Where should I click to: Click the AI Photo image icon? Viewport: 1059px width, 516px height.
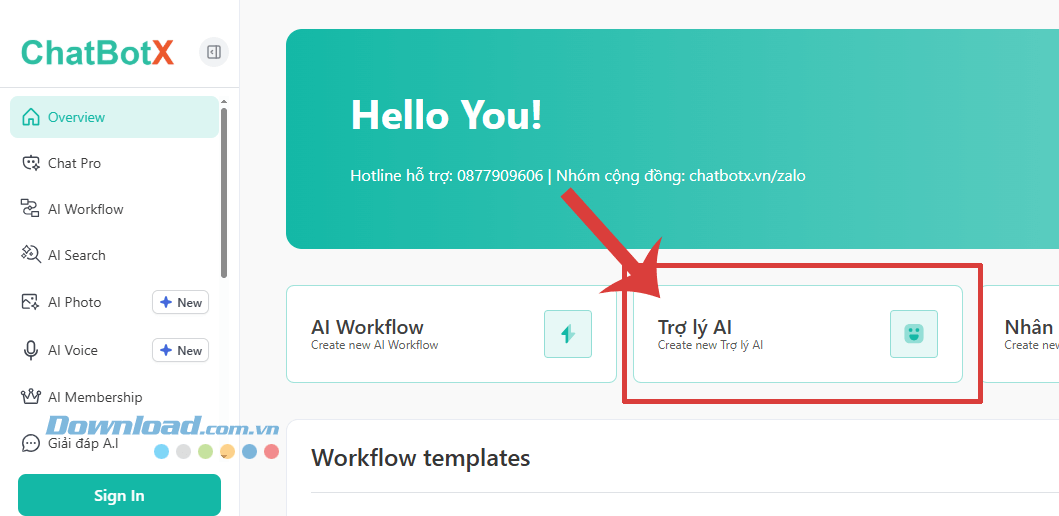click(31, 302)
